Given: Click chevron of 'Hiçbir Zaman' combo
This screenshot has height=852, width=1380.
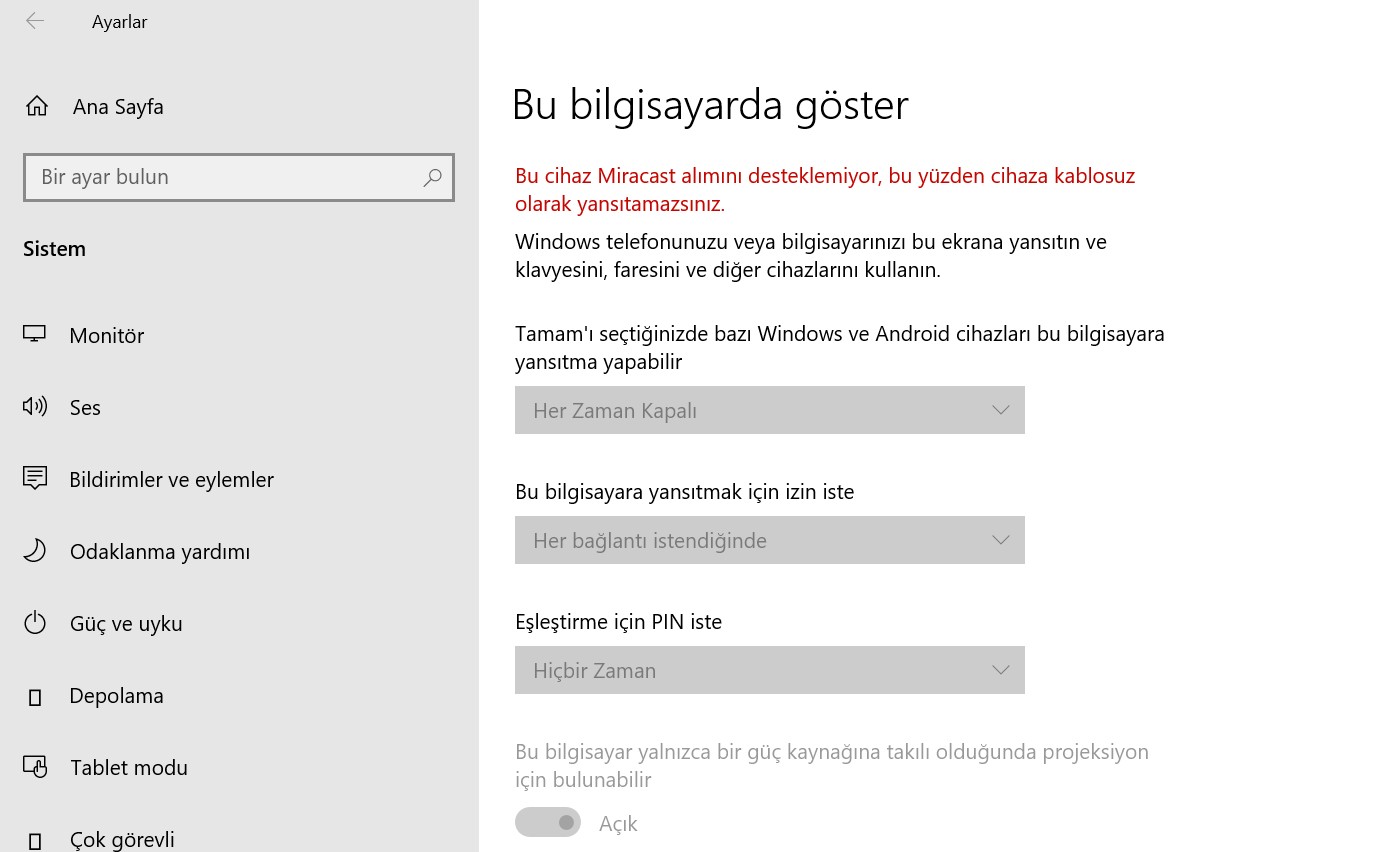Looking at the screenshot, I should click(1000, 670).
